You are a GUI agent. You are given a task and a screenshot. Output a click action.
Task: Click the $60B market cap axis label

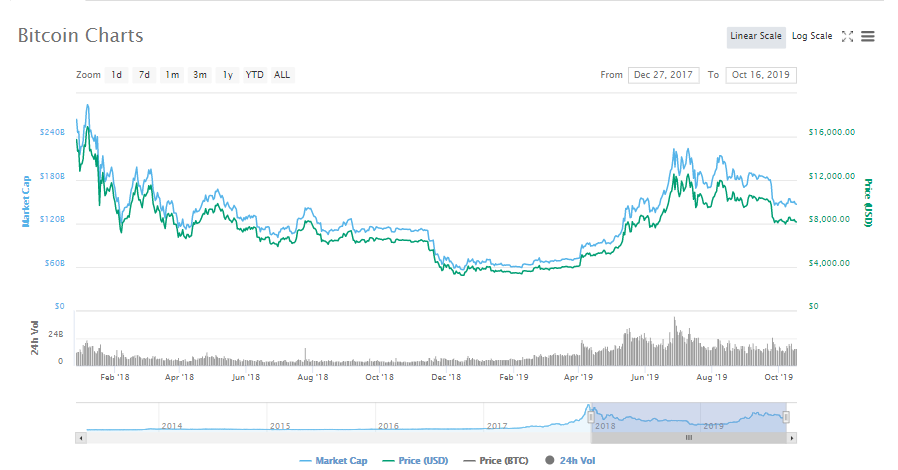coord(55,263)
